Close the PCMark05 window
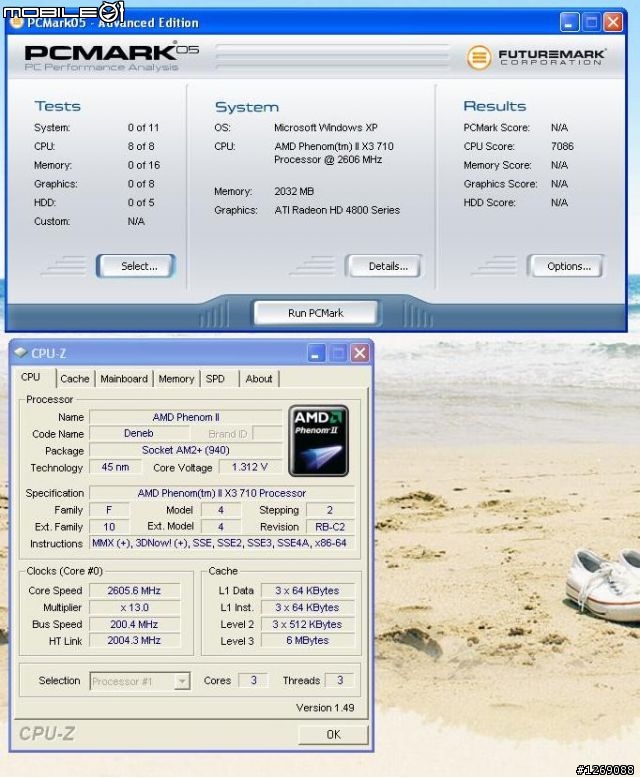 coord(613,22)
